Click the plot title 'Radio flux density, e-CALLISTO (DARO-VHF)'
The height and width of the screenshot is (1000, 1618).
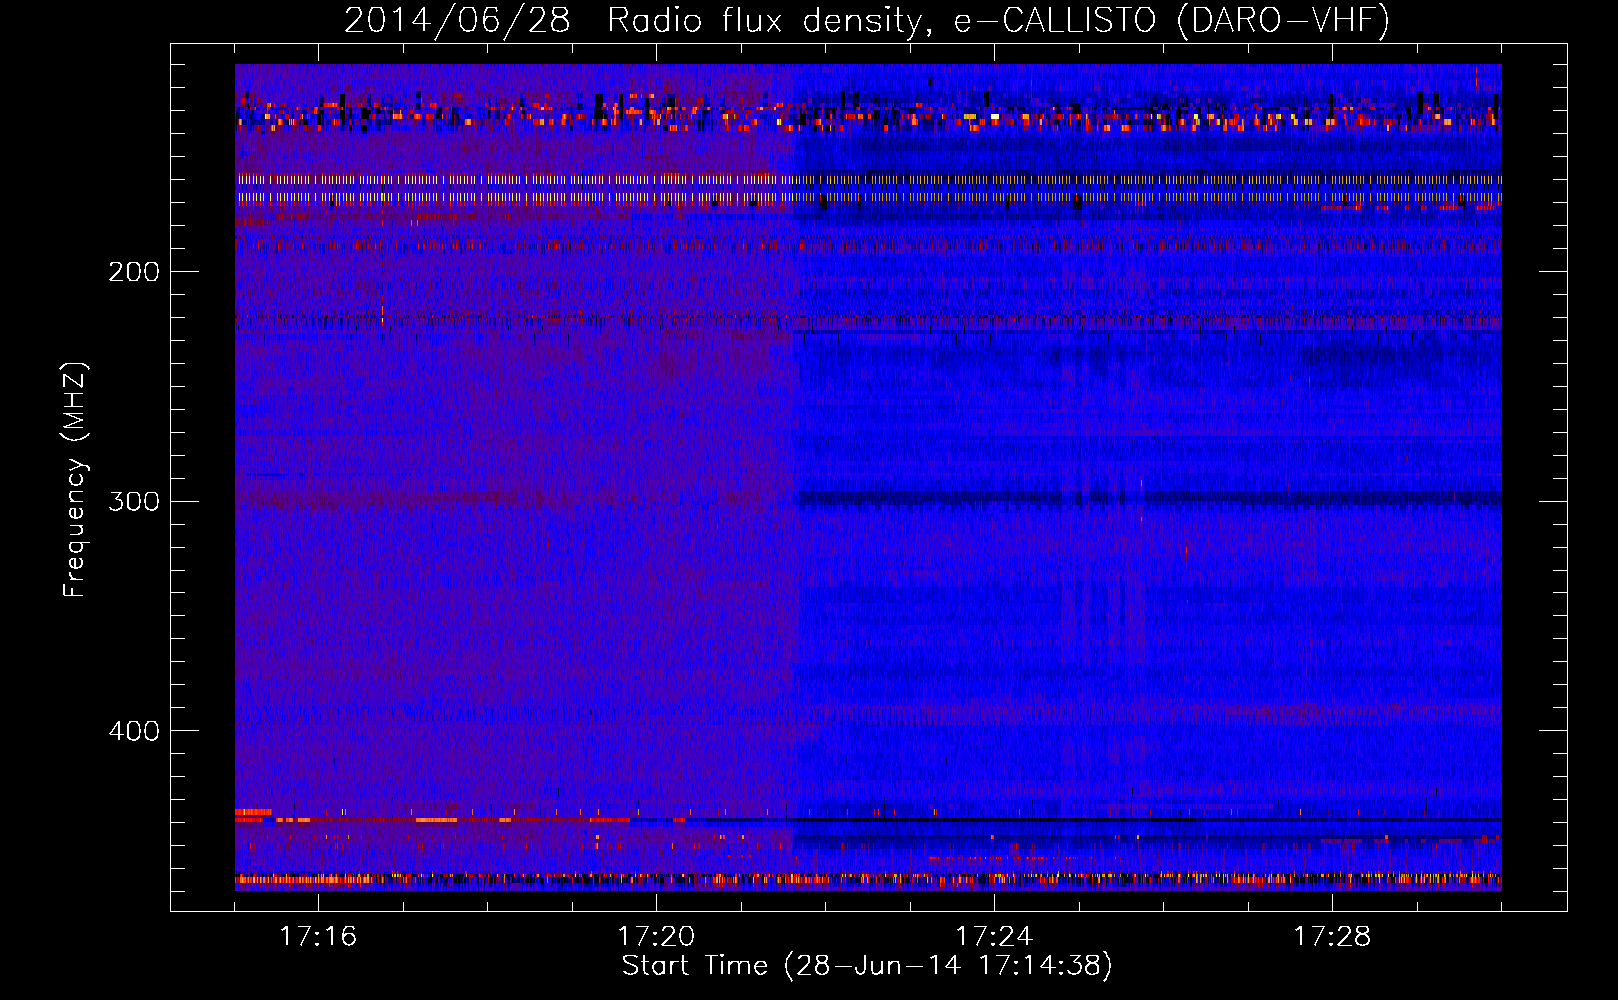point(999,20)
